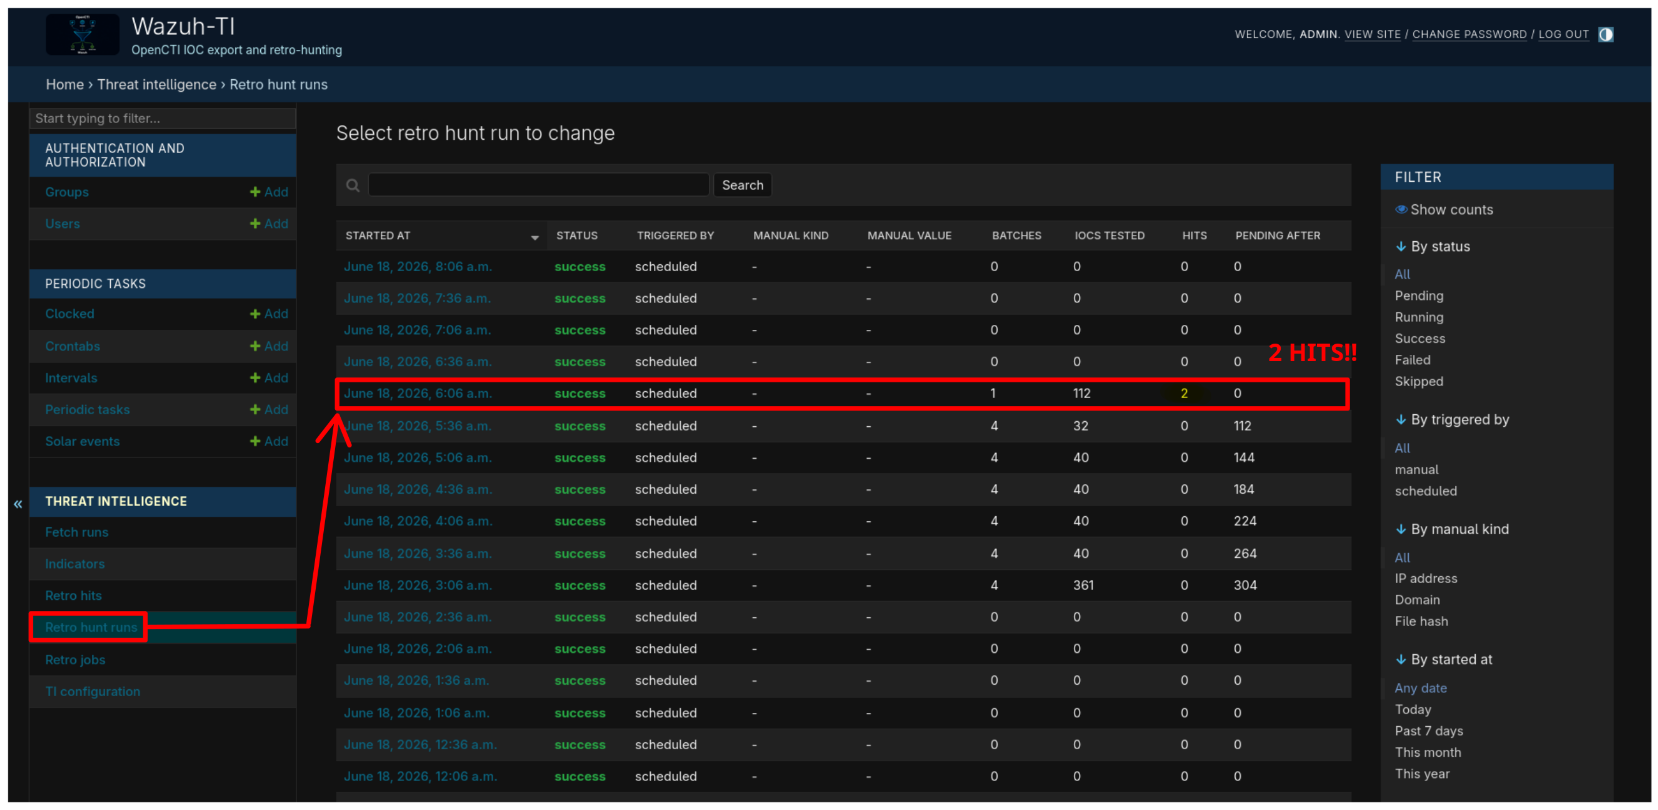Add a new User

[269, 224]
